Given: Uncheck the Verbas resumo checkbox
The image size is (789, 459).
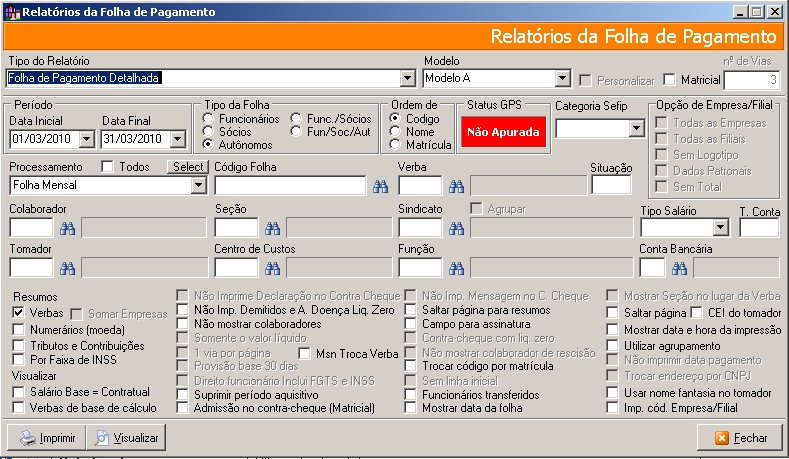Looking at the screenshot, I should (x=18, y=313).
